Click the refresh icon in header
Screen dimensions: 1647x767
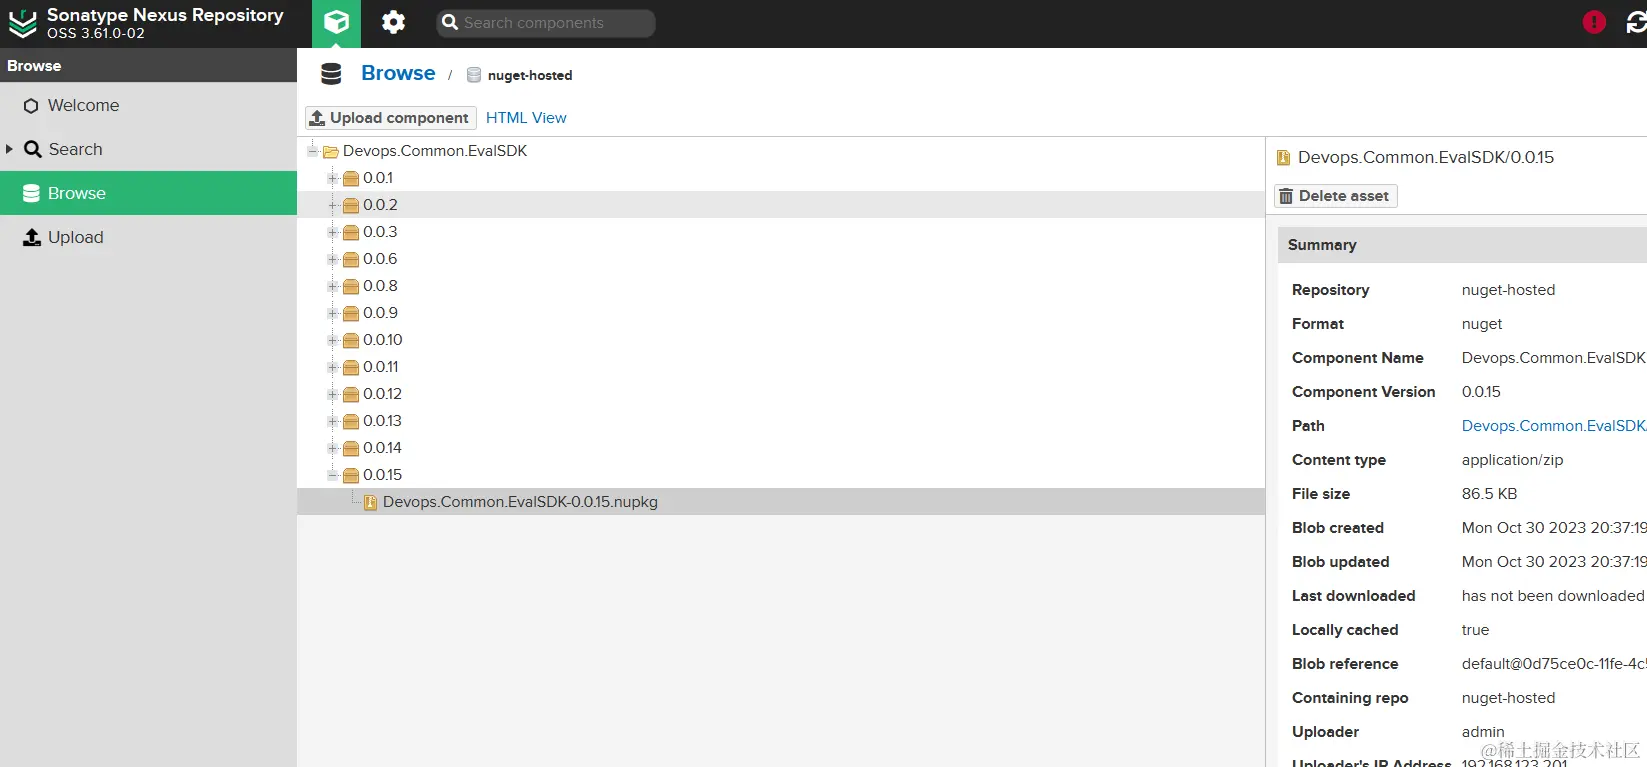point(1637,22)
